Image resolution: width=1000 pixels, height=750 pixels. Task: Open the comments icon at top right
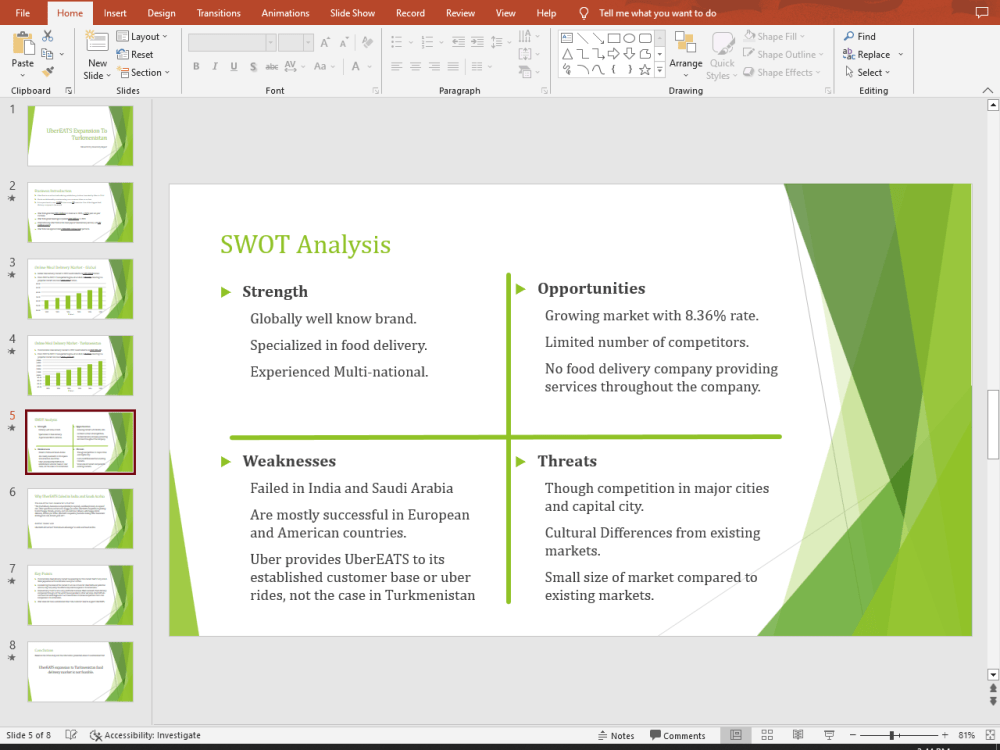pyautogui.click(x=982, y=13)
